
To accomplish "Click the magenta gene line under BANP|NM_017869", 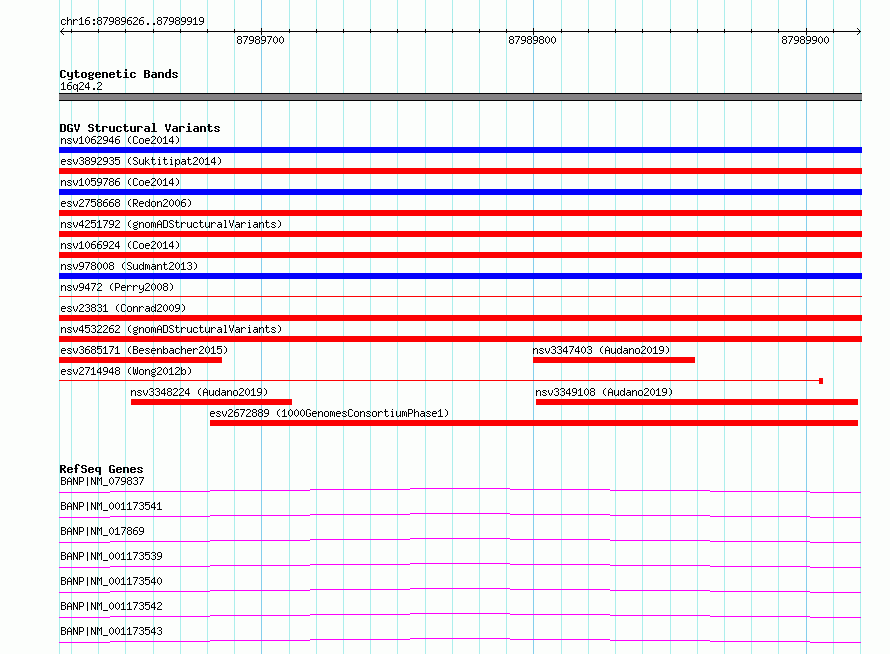I will (x=460, y=540).
